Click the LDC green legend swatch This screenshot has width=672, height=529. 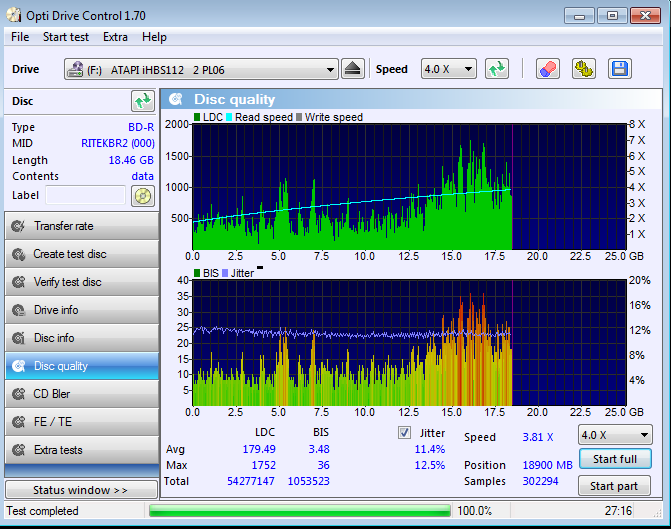click(x=197, y=117)
